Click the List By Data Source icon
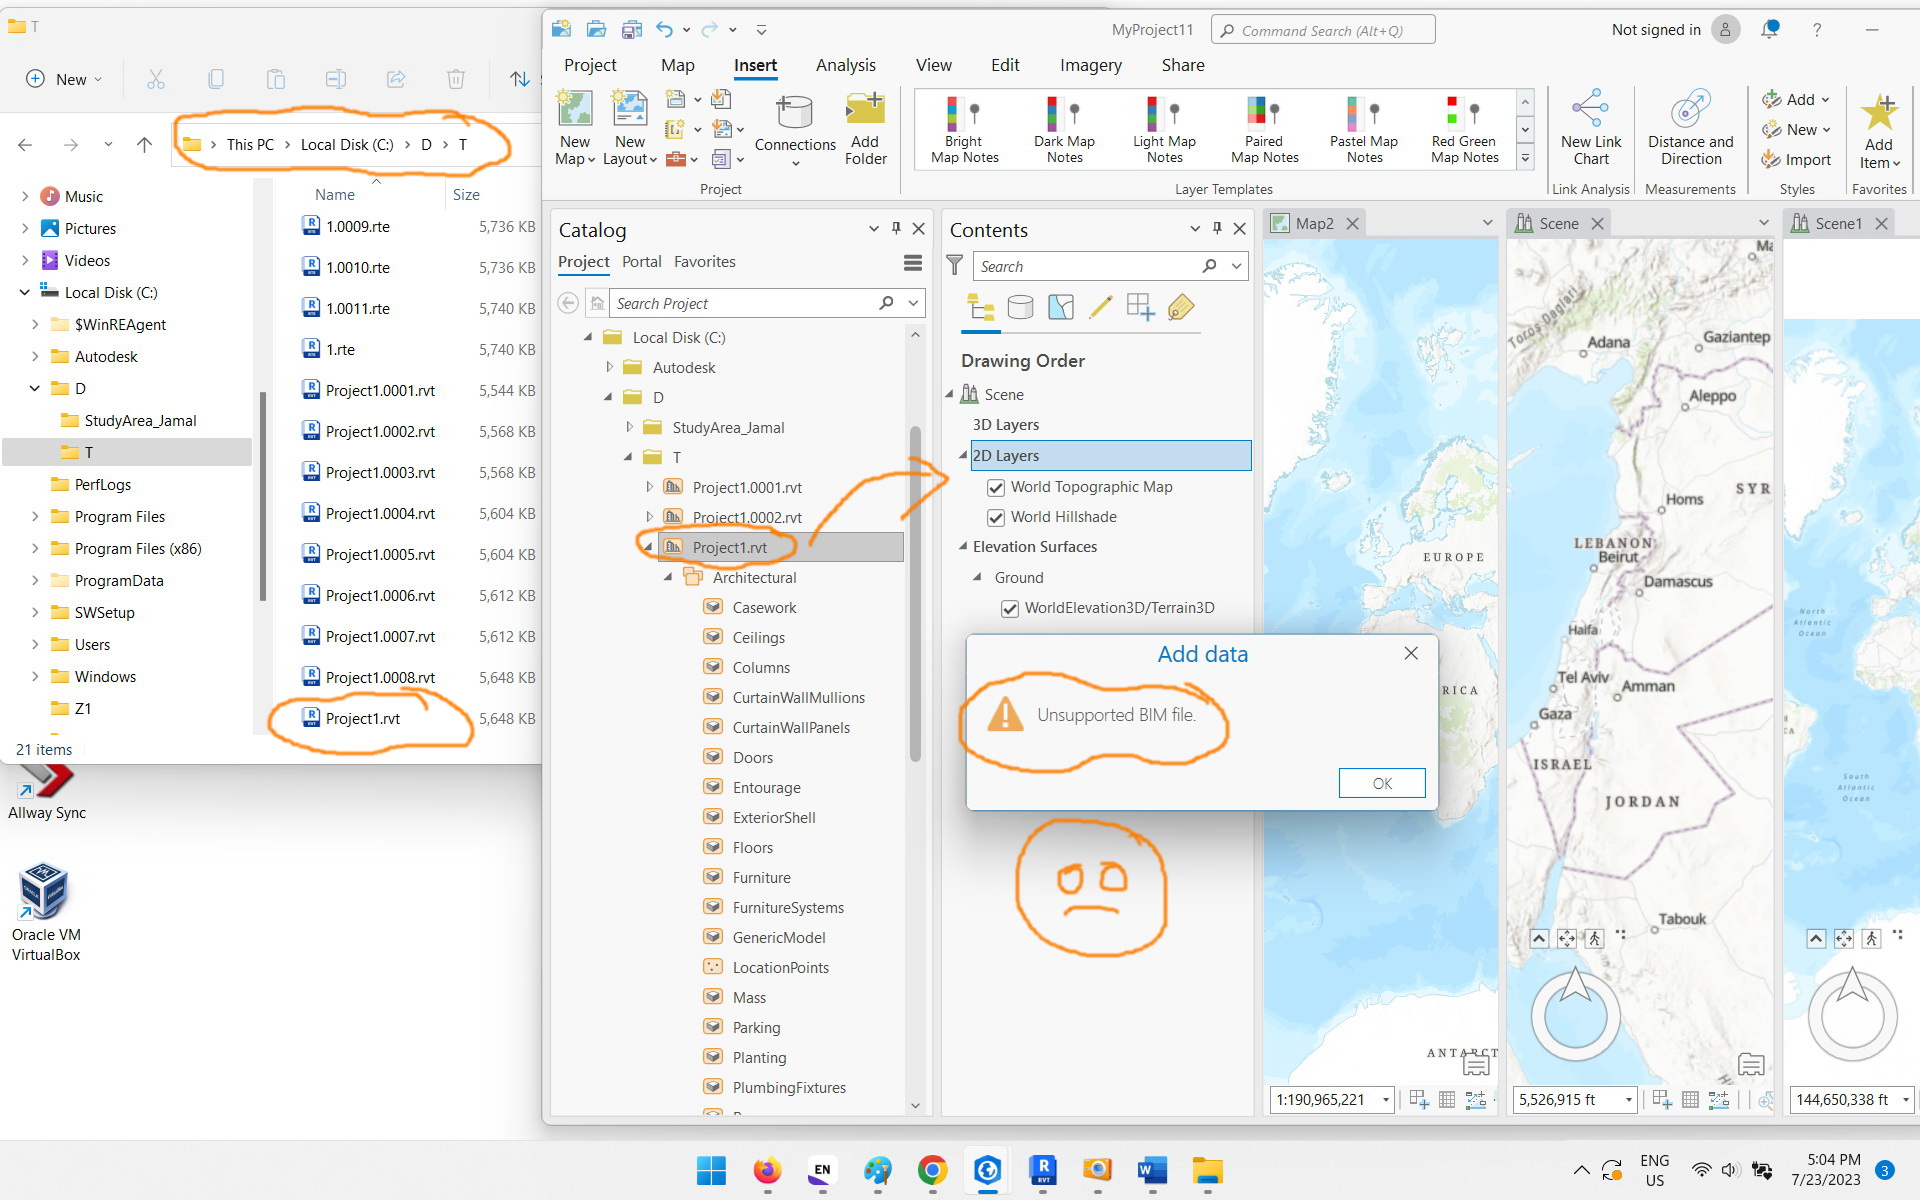This screenshot has height=1200, width=1920. (x=1020, y=308)
